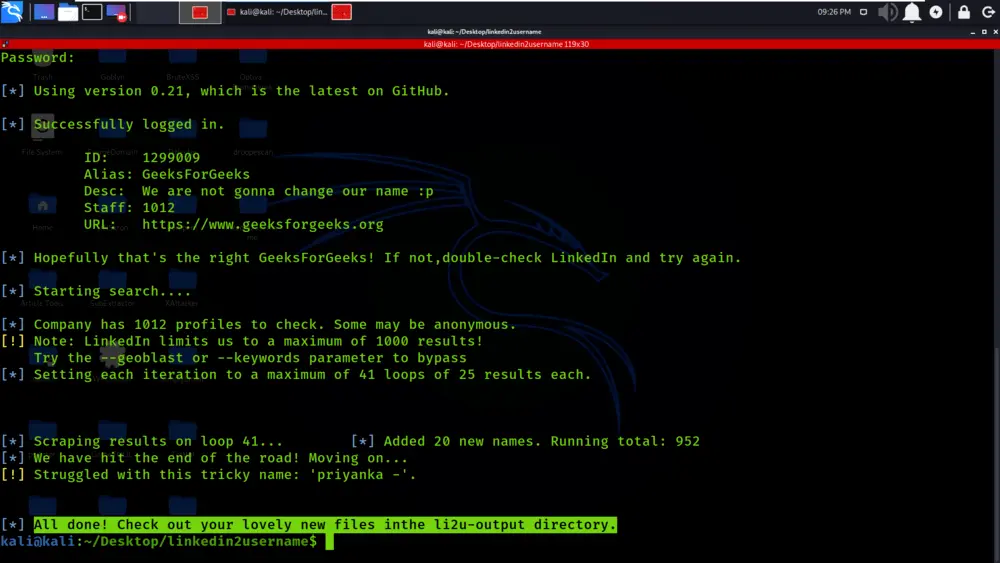
Task: Click the terminal vertical scrollbar
Action: (x=996, y=306)
